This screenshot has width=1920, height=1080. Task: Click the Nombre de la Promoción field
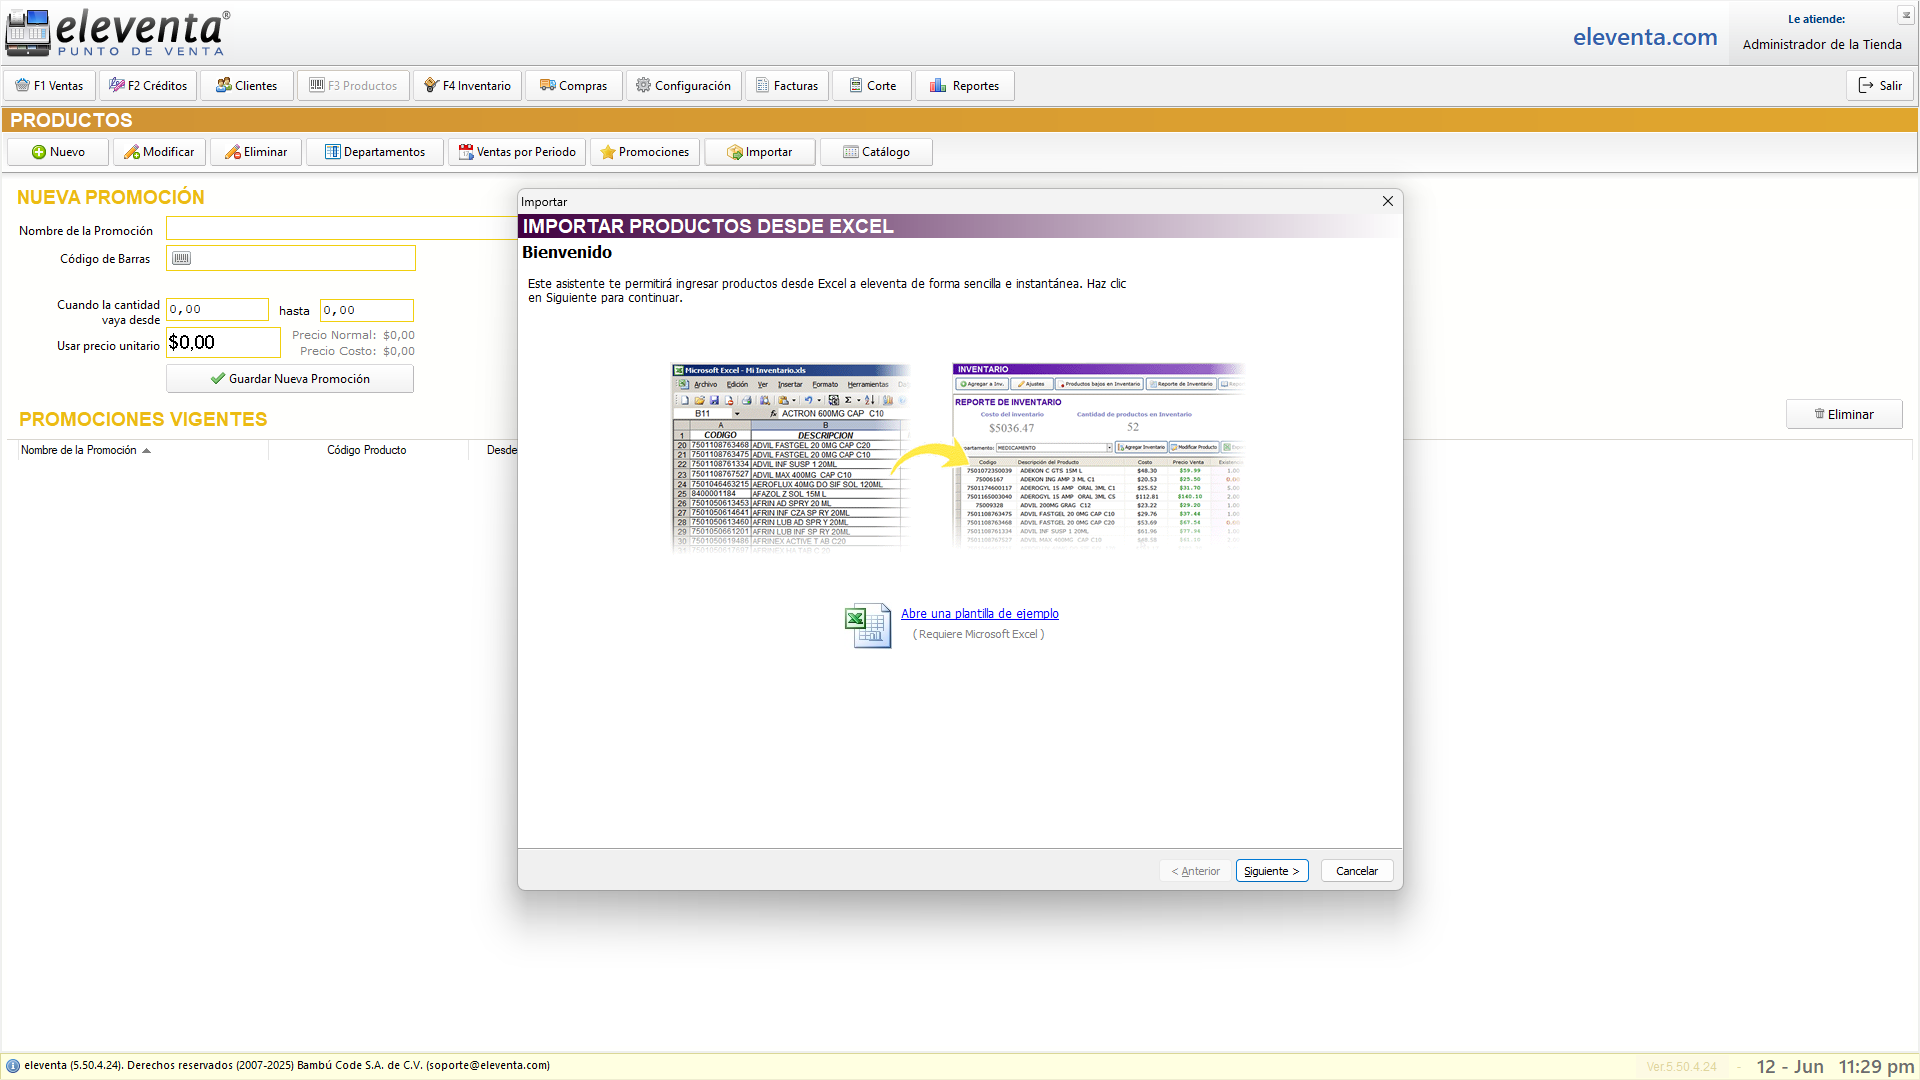pos(340,230)
